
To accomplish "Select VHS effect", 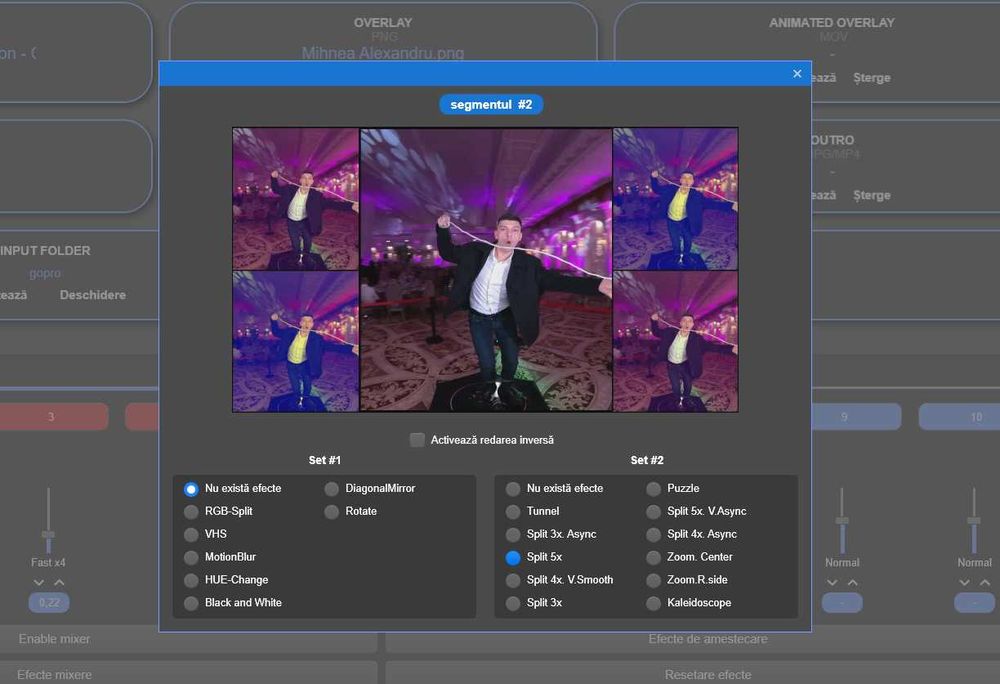I will point(191,535).
